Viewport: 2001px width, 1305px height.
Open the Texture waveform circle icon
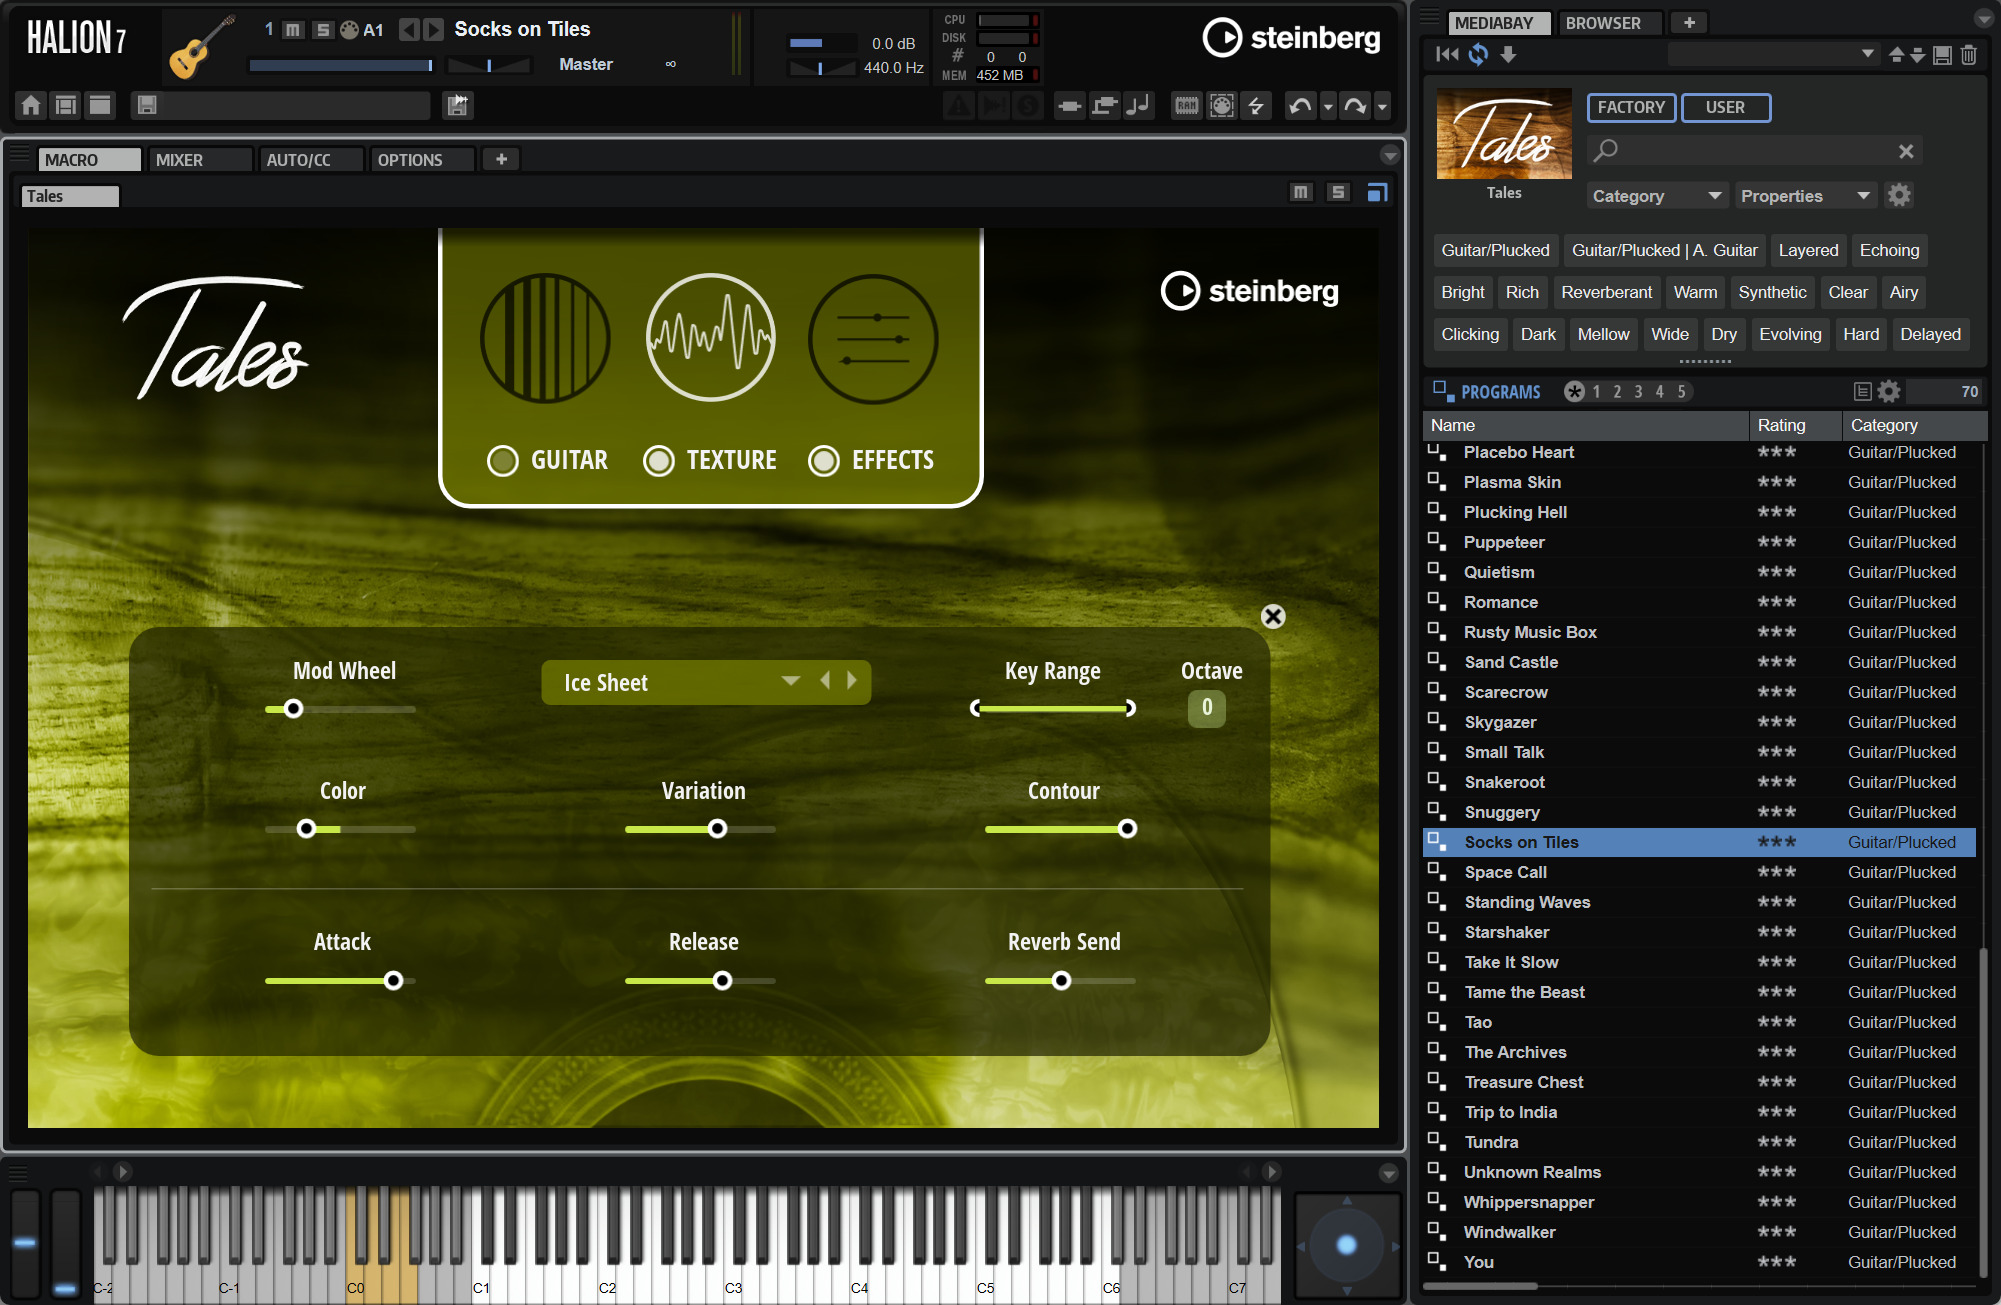coord(710,338)
